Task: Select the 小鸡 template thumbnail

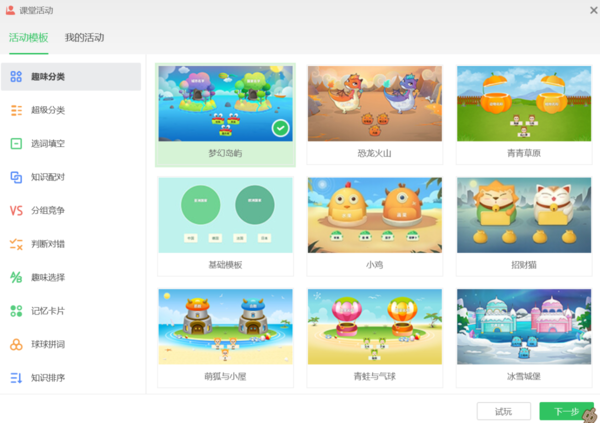Action: click(x=375, y=215)
